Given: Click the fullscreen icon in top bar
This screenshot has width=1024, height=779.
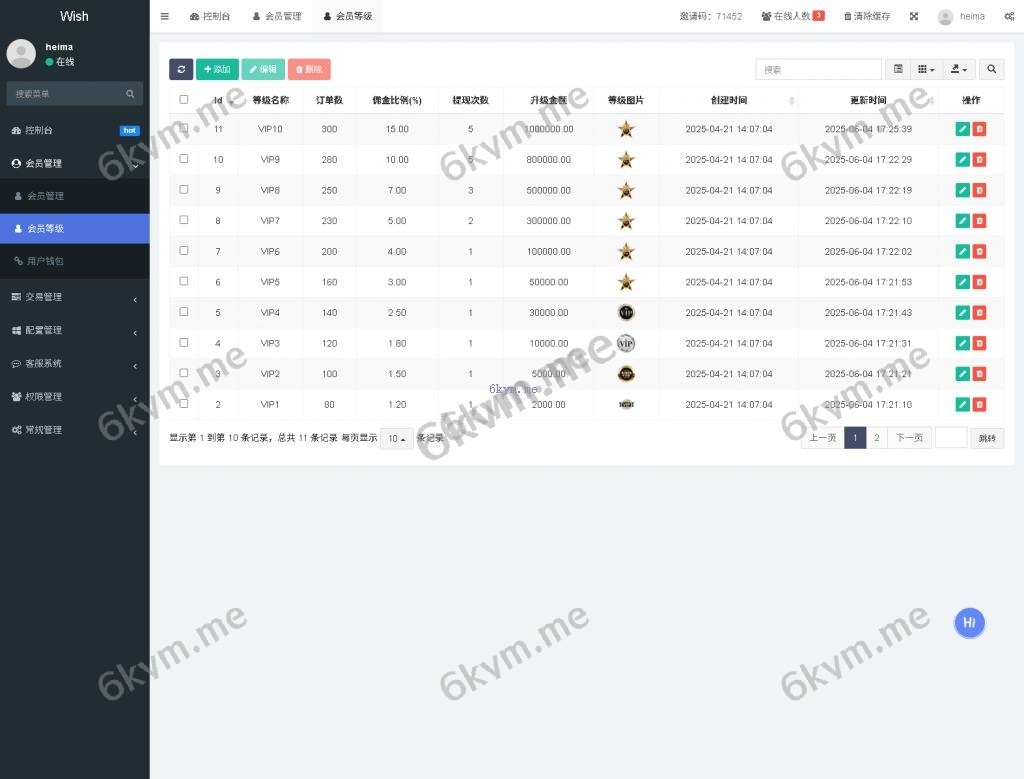Looking at the screenshot, I should tap(914, 16).
